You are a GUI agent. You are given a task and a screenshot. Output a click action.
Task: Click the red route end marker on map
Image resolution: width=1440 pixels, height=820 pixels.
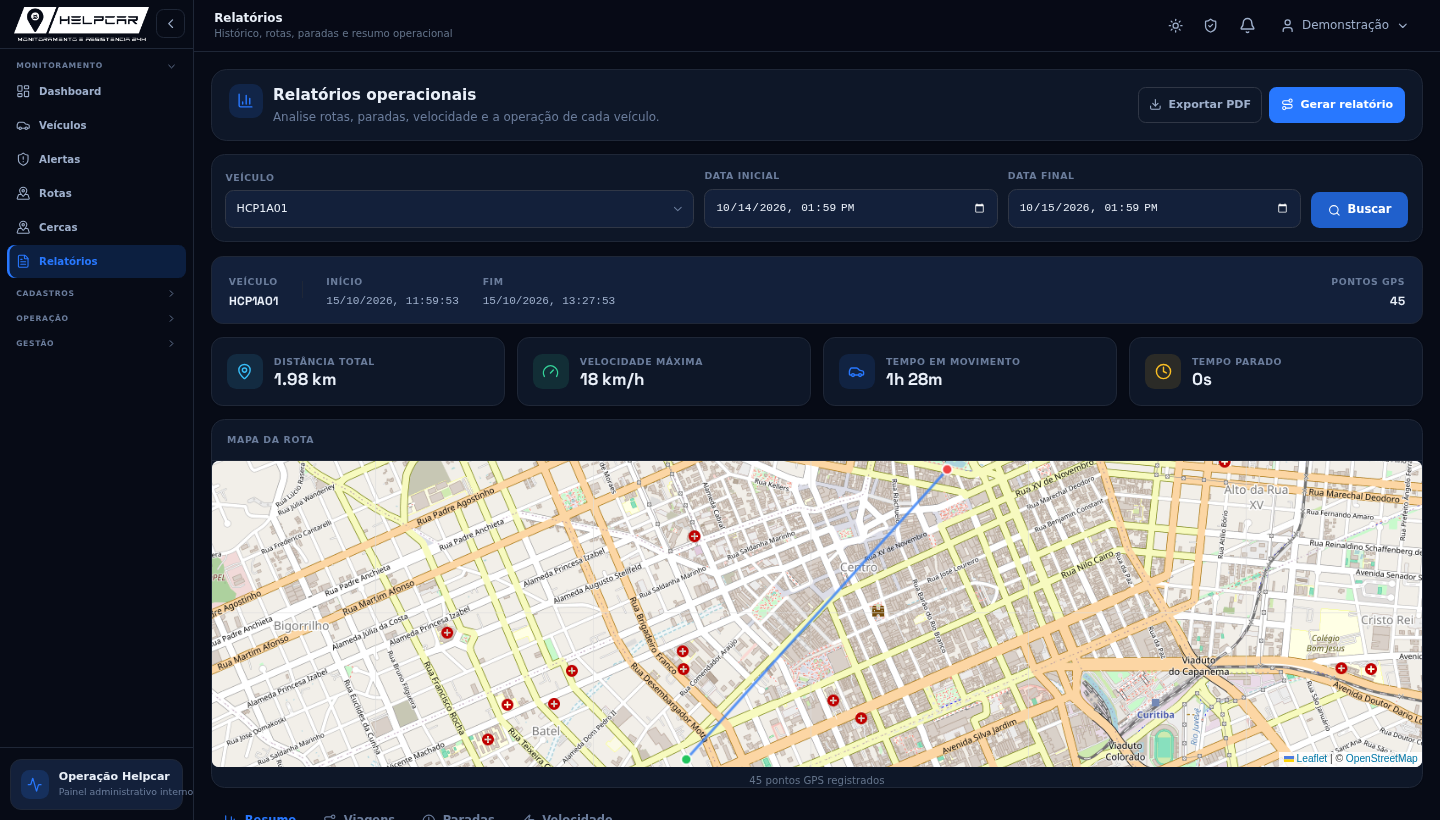[x=947, y=469]
